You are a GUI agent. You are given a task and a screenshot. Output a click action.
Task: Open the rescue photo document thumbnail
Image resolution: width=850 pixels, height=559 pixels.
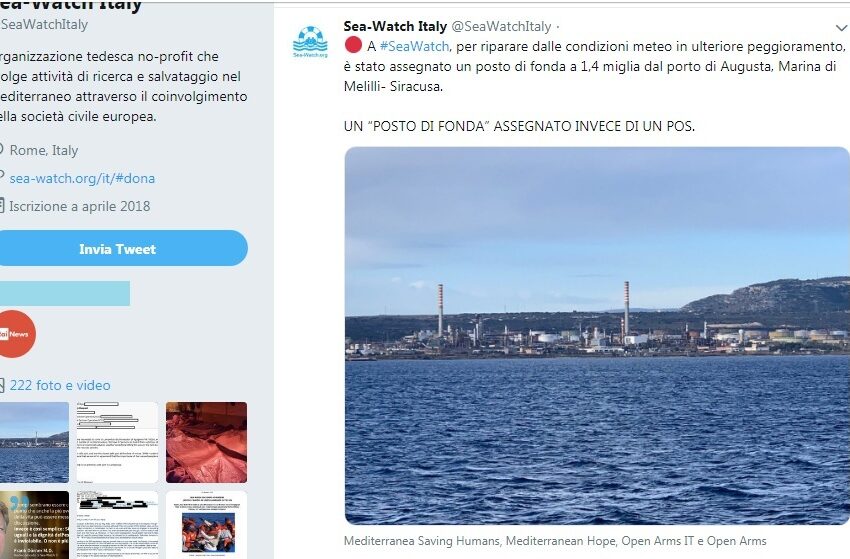[x=207, y=525]
